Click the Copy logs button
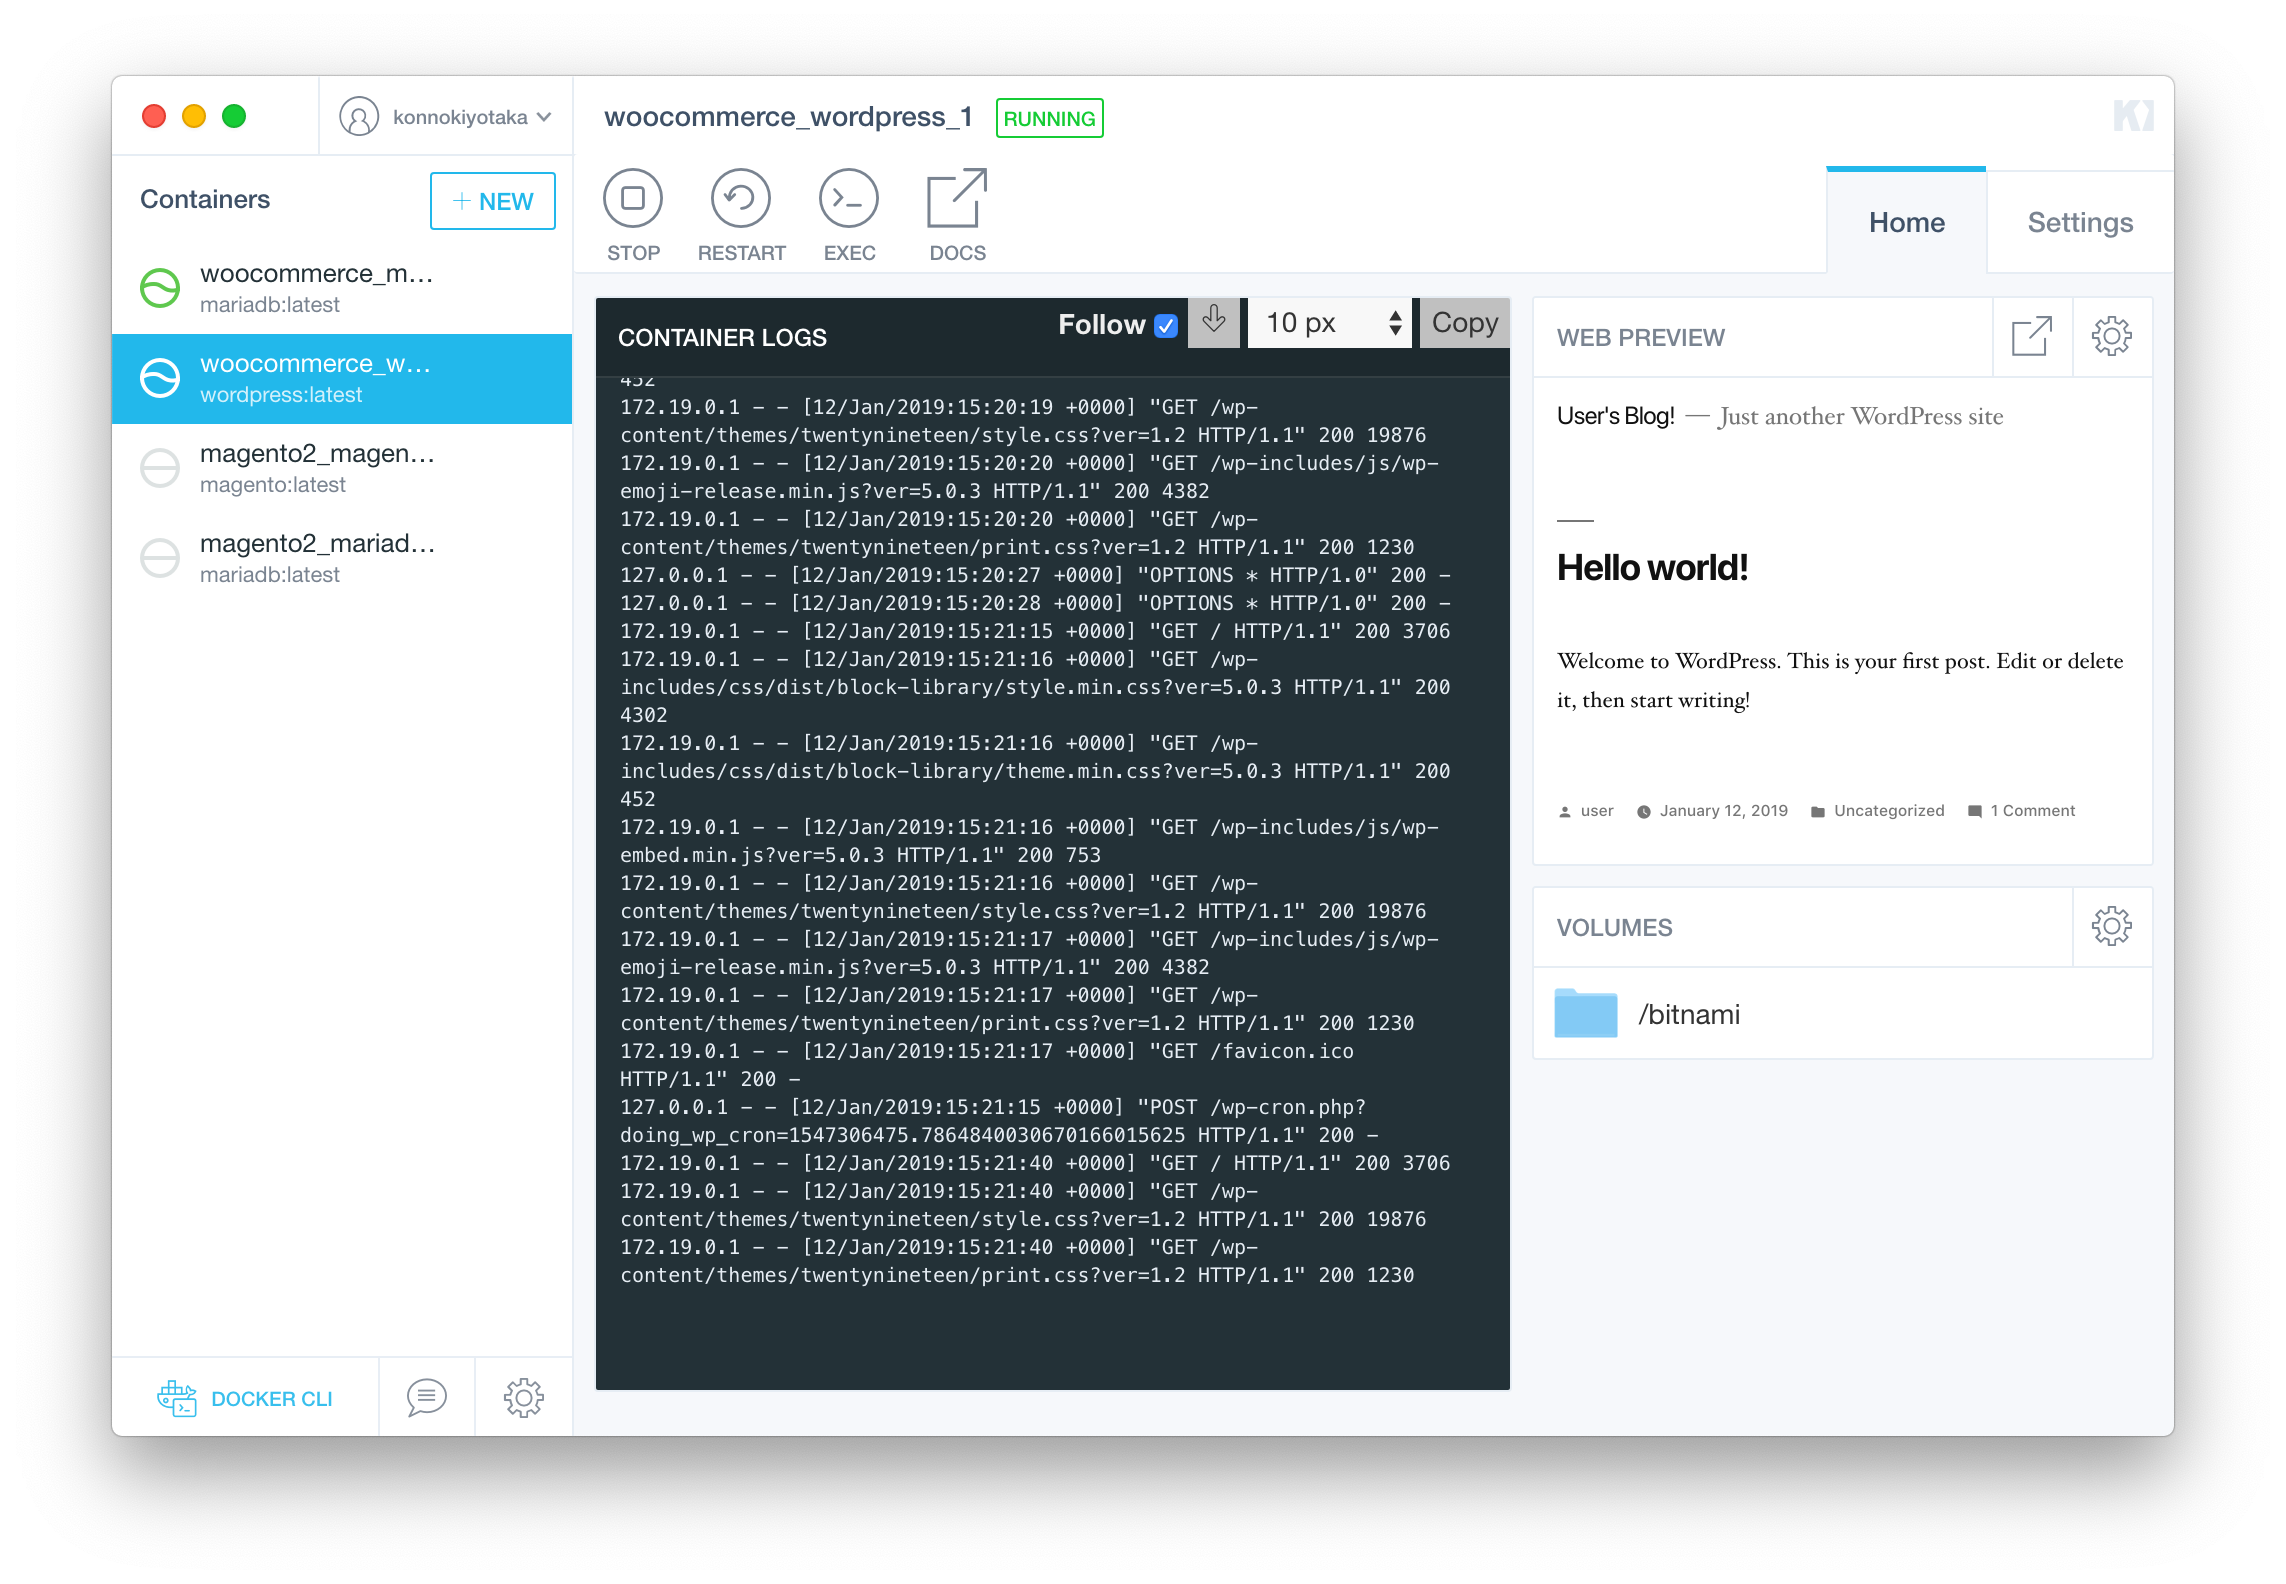Viewport: 2286px width, 1584px height. click(1464, 323)
